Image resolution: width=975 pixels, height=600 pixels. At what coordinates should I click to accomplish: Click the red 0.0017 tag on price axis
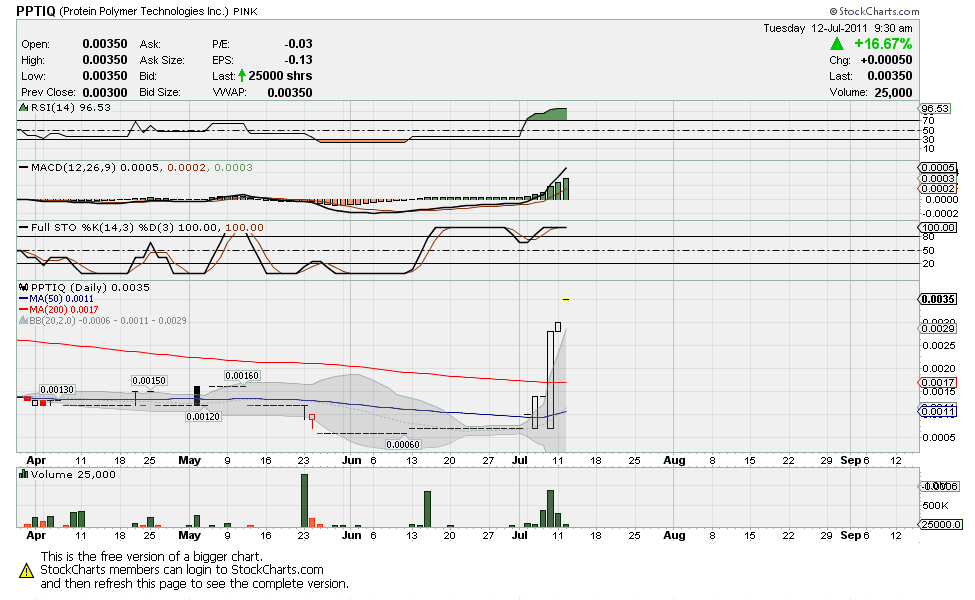point(938,382)
